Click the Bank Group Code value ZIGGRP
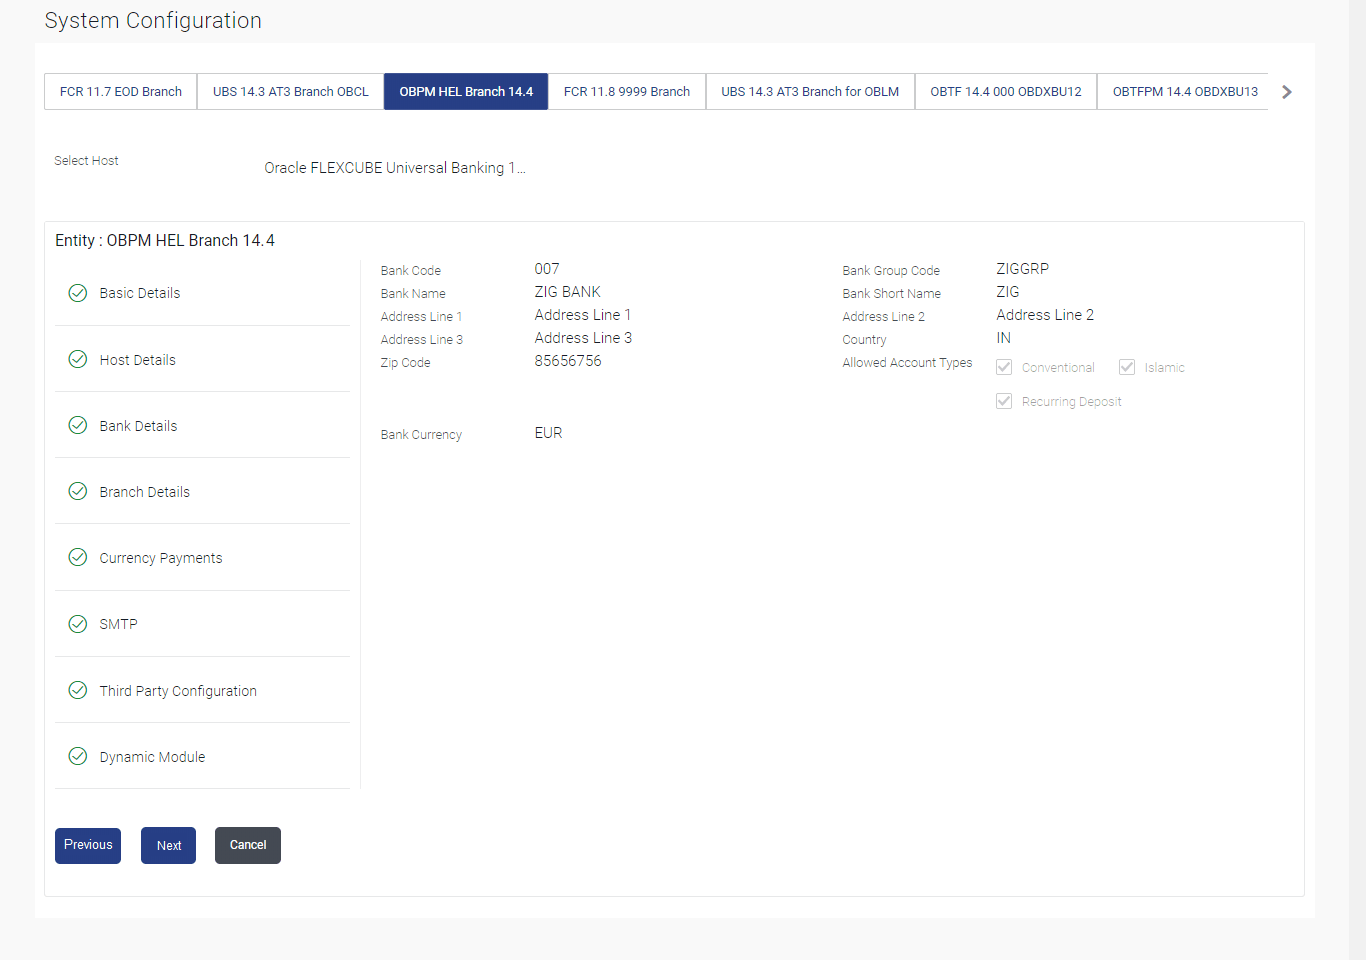The width and height of the screenshot is (1366, 960). [1022, 269]
